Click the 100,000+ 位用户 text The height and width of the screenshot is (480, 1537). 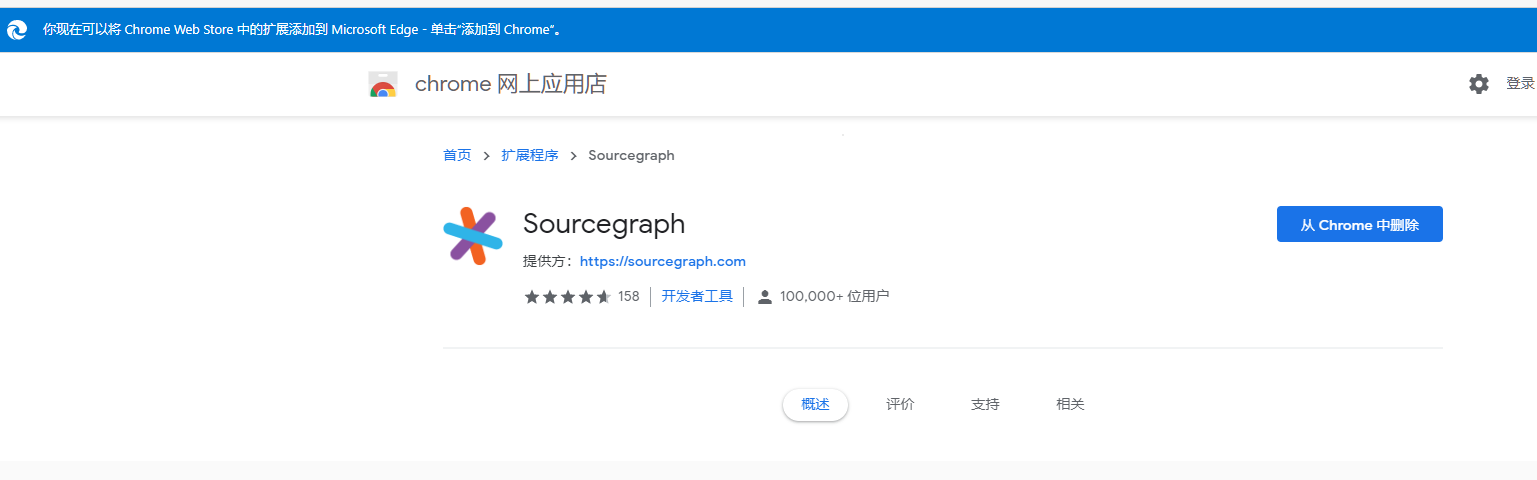835,296
